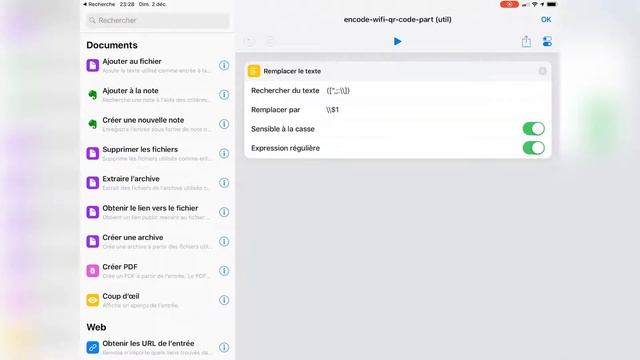The height and width of the screenshot is (360, 640).
Task: Add Créer une nouvelle note action
Action: tap(157, 124)
